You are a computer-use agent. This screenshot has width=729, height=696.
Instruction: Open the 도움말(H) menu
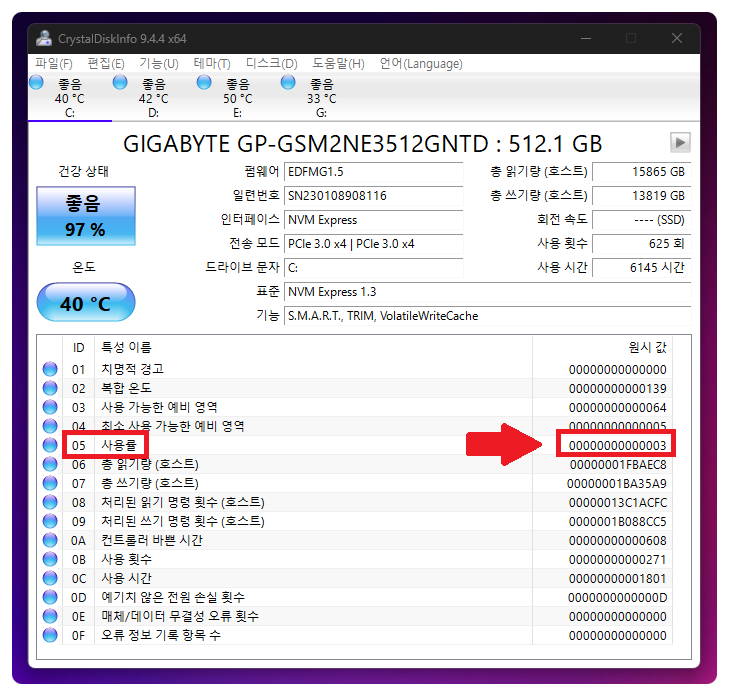(x=338, y=63)
